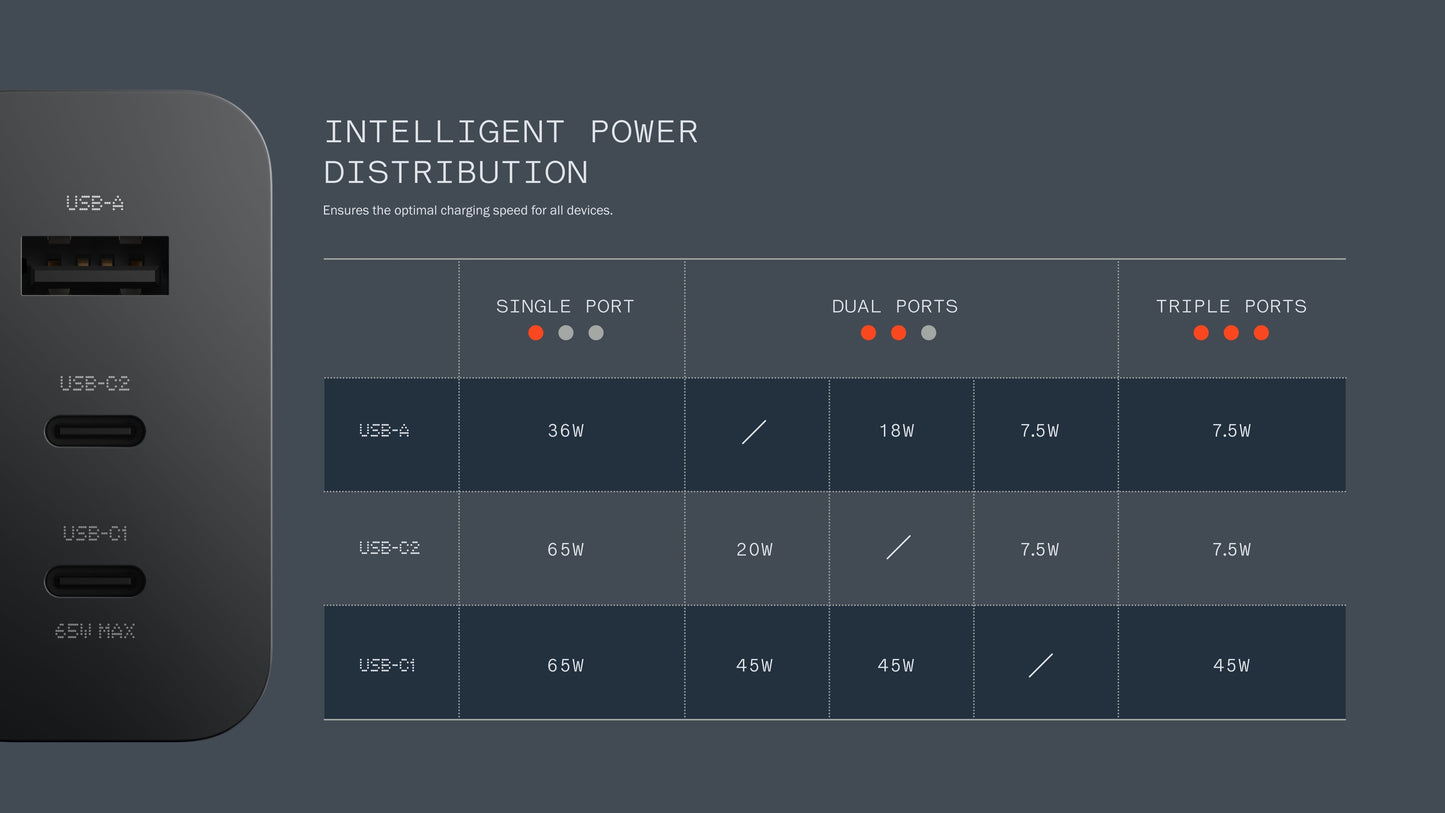Click the middle red dot under Triple Ports

tap(1231, 333)
